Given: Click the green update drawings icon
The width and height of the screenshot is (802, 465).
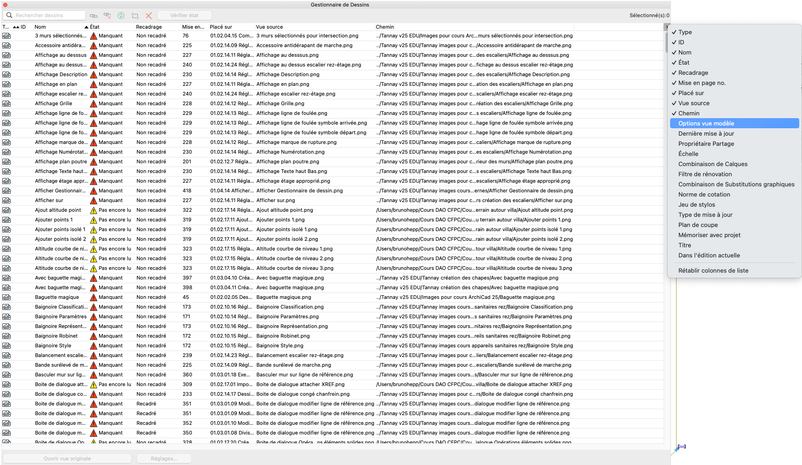Looking at the screenshot, I should [x=121, y=16].
